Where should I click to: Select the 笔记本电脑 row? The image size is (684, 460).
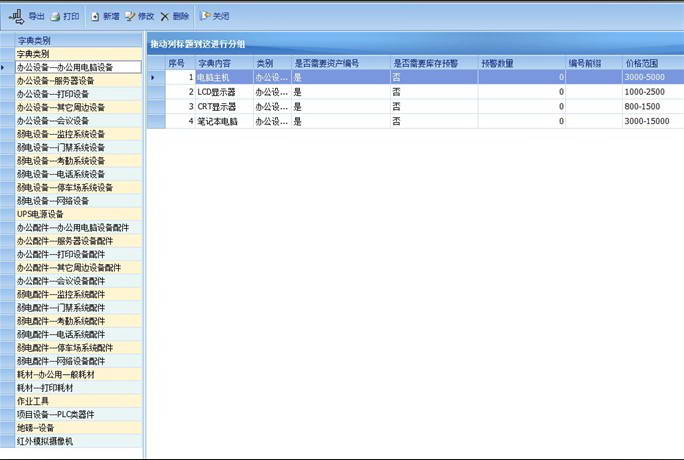(222, 121)
